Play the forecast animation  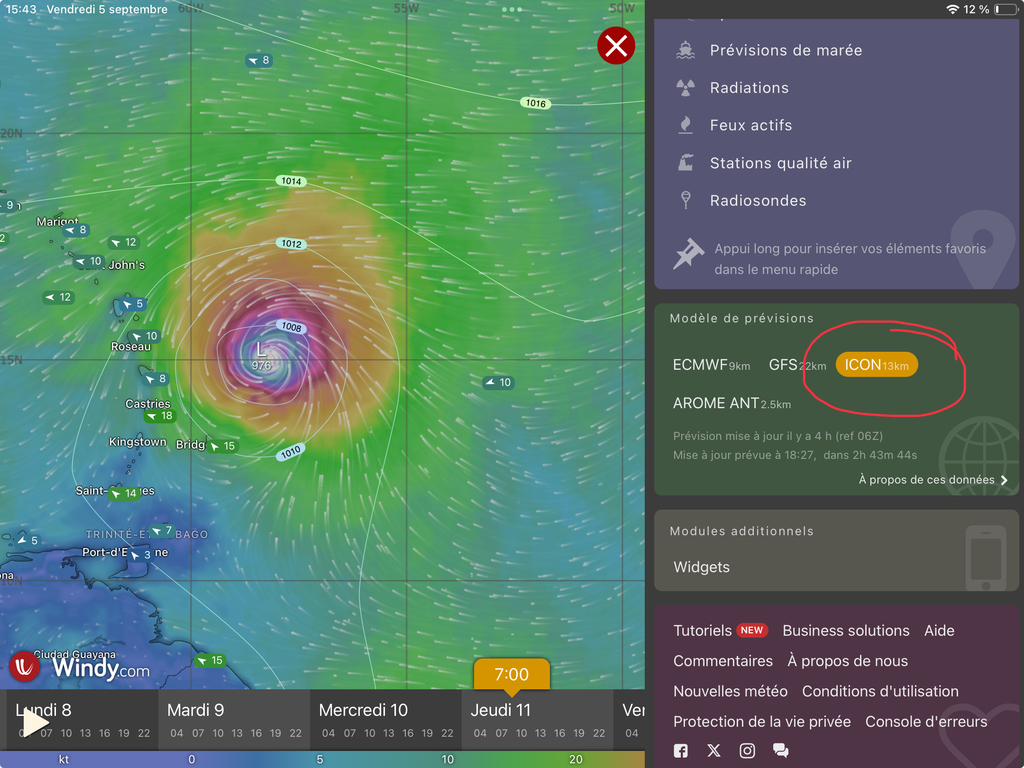35,723
